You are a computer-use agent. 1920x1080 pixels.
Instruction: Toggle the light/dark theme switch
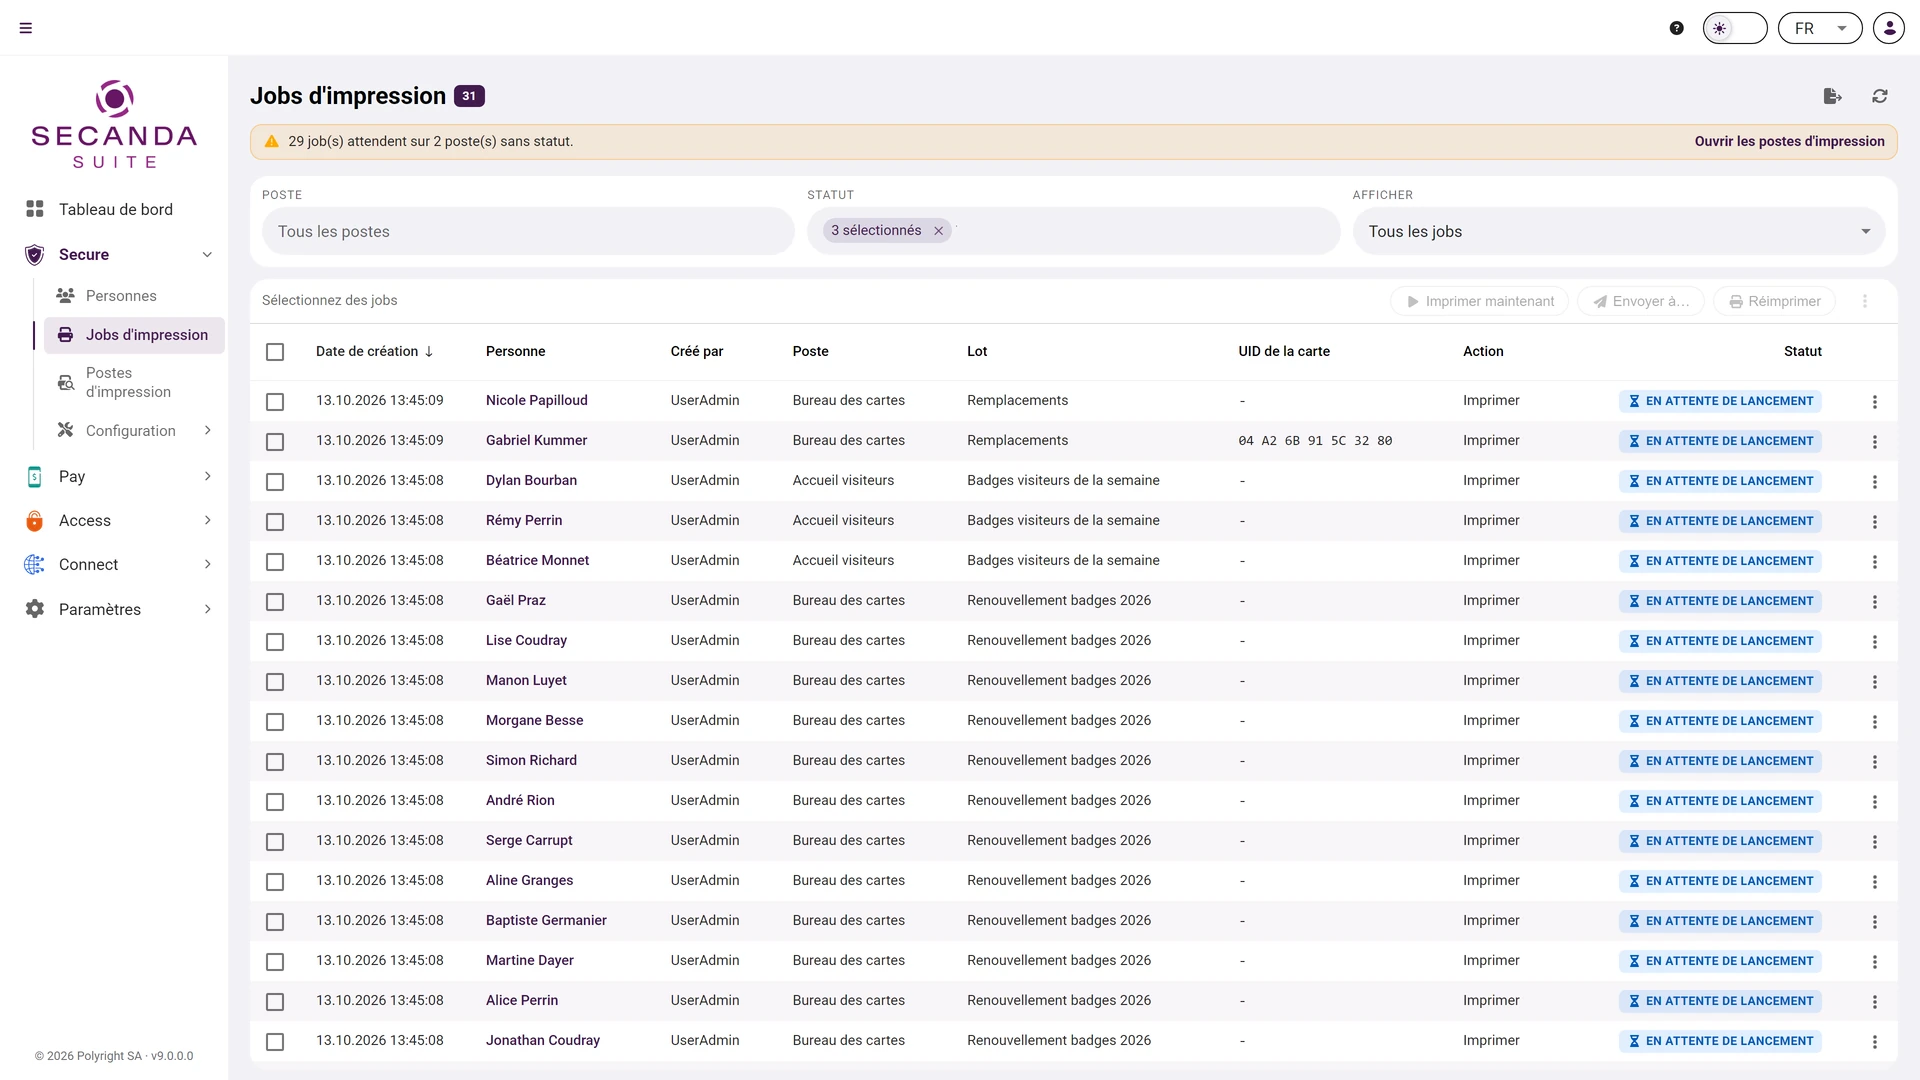[1735, 28]
